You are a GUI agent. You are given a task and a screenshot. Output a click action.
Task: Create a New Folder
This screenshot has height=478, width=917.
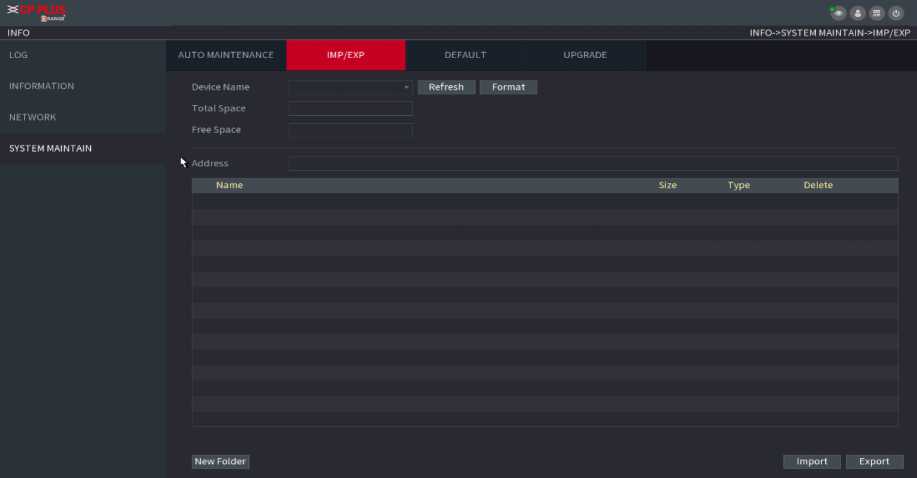pyautogui.click(x=220, y=461)
